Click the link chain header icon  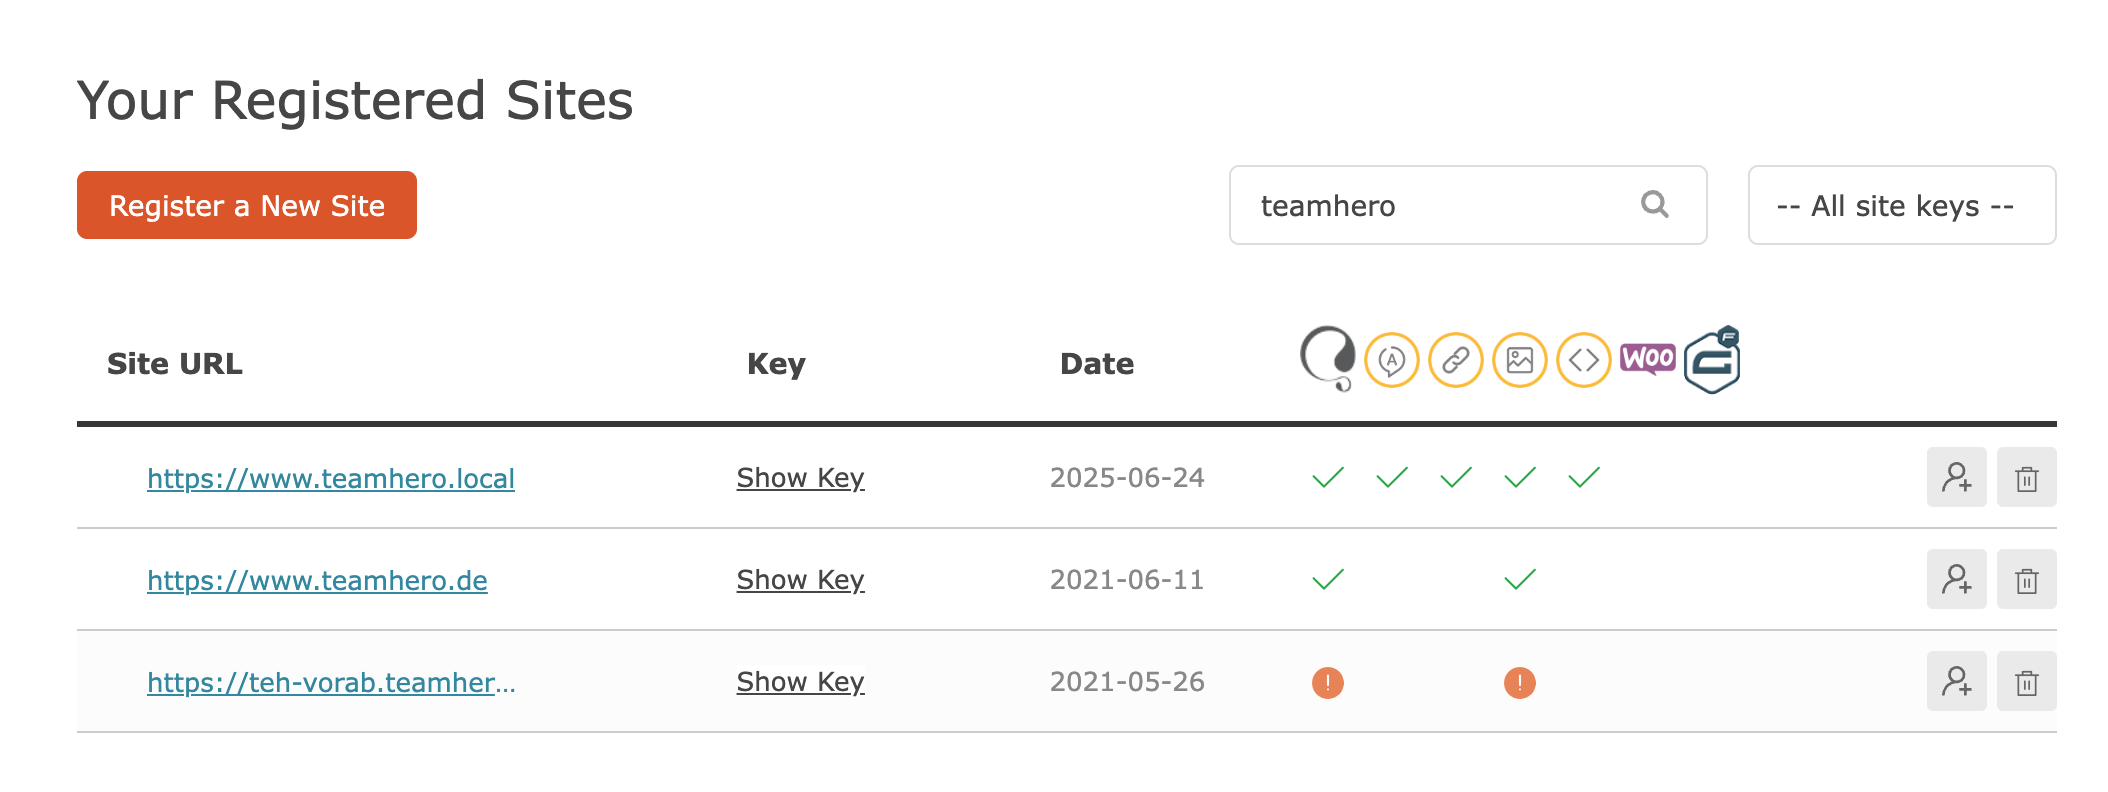[x=1456, y=359]
